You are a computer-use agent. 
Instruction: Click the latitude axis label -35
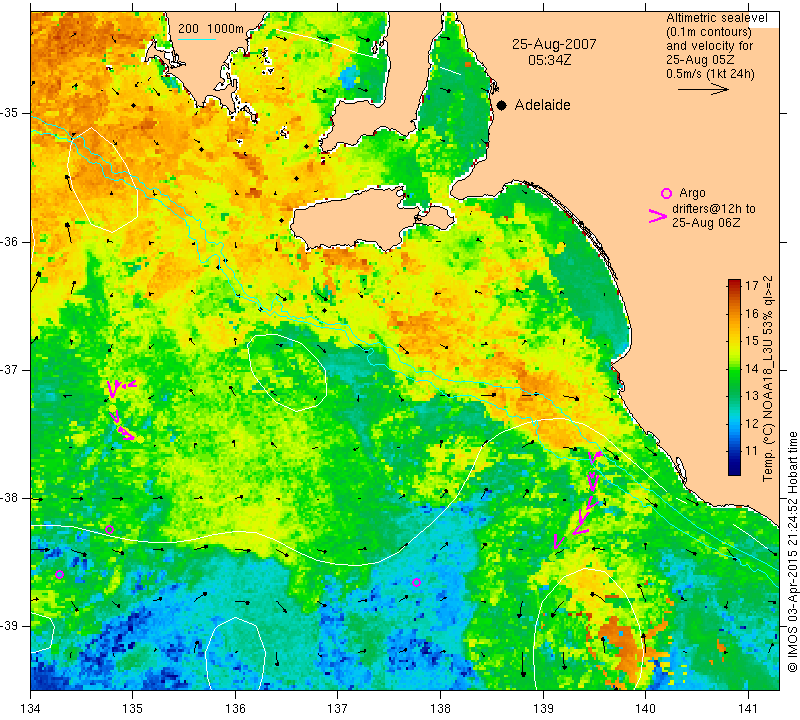pos(10,113)
